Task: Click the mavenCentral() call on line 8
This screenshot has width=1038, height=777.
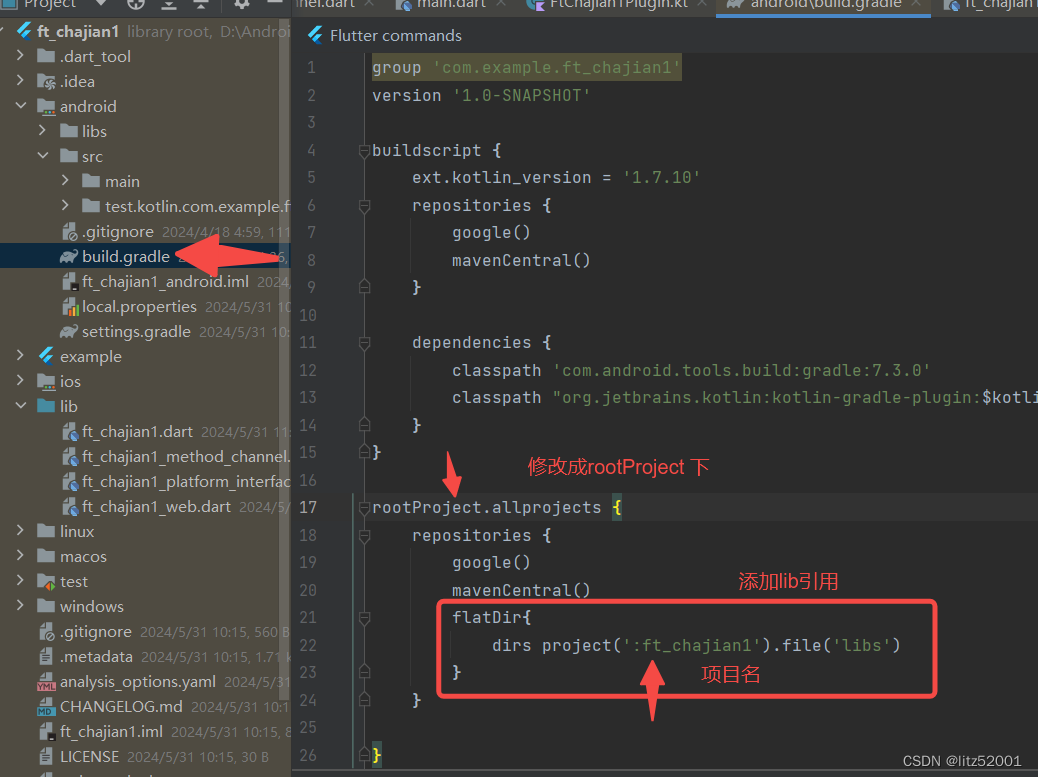Action: point(521,260)
